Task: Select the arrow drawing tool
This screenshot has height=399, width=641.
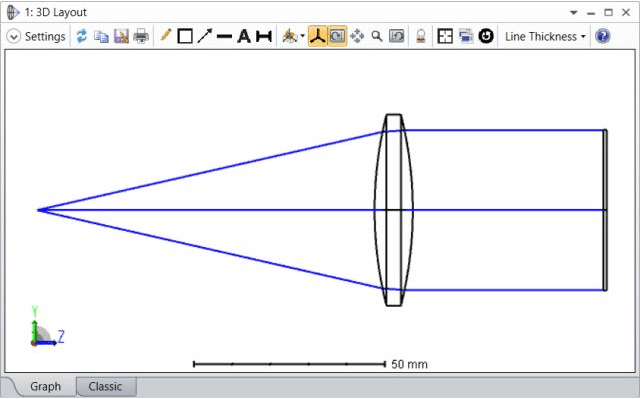Action: pos(204,36)
